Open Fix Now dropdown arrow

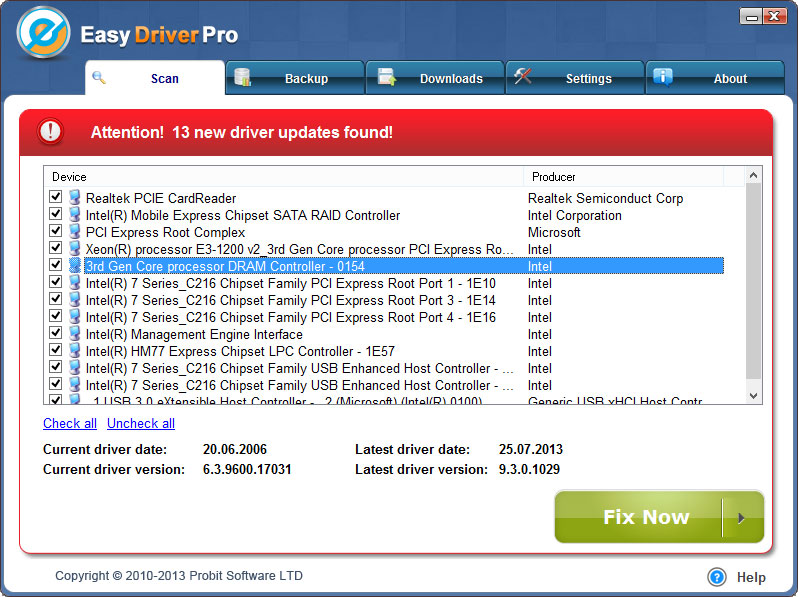point(743,518)
